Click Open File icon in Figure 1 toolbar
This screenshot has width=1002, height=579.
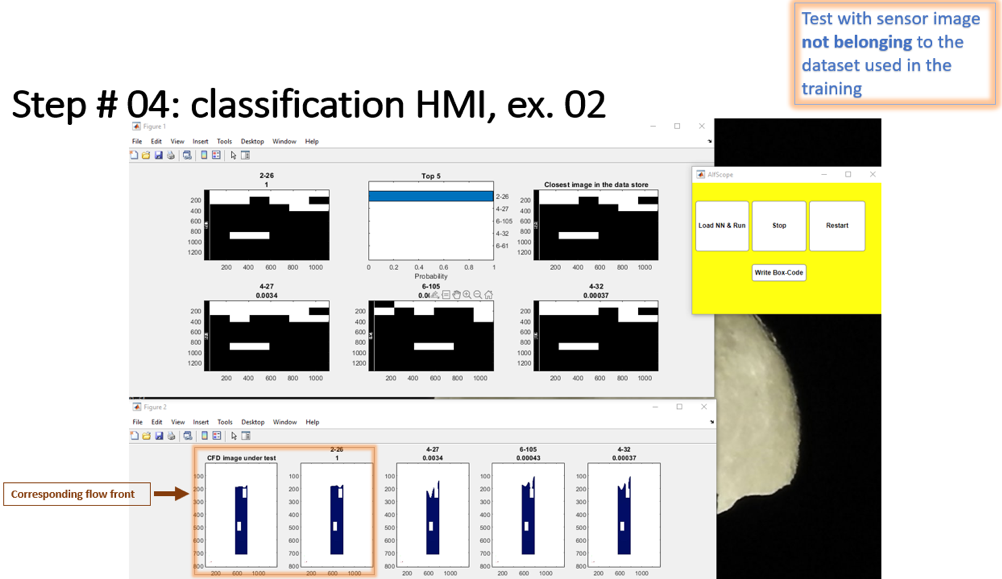[x=146, y=155]
